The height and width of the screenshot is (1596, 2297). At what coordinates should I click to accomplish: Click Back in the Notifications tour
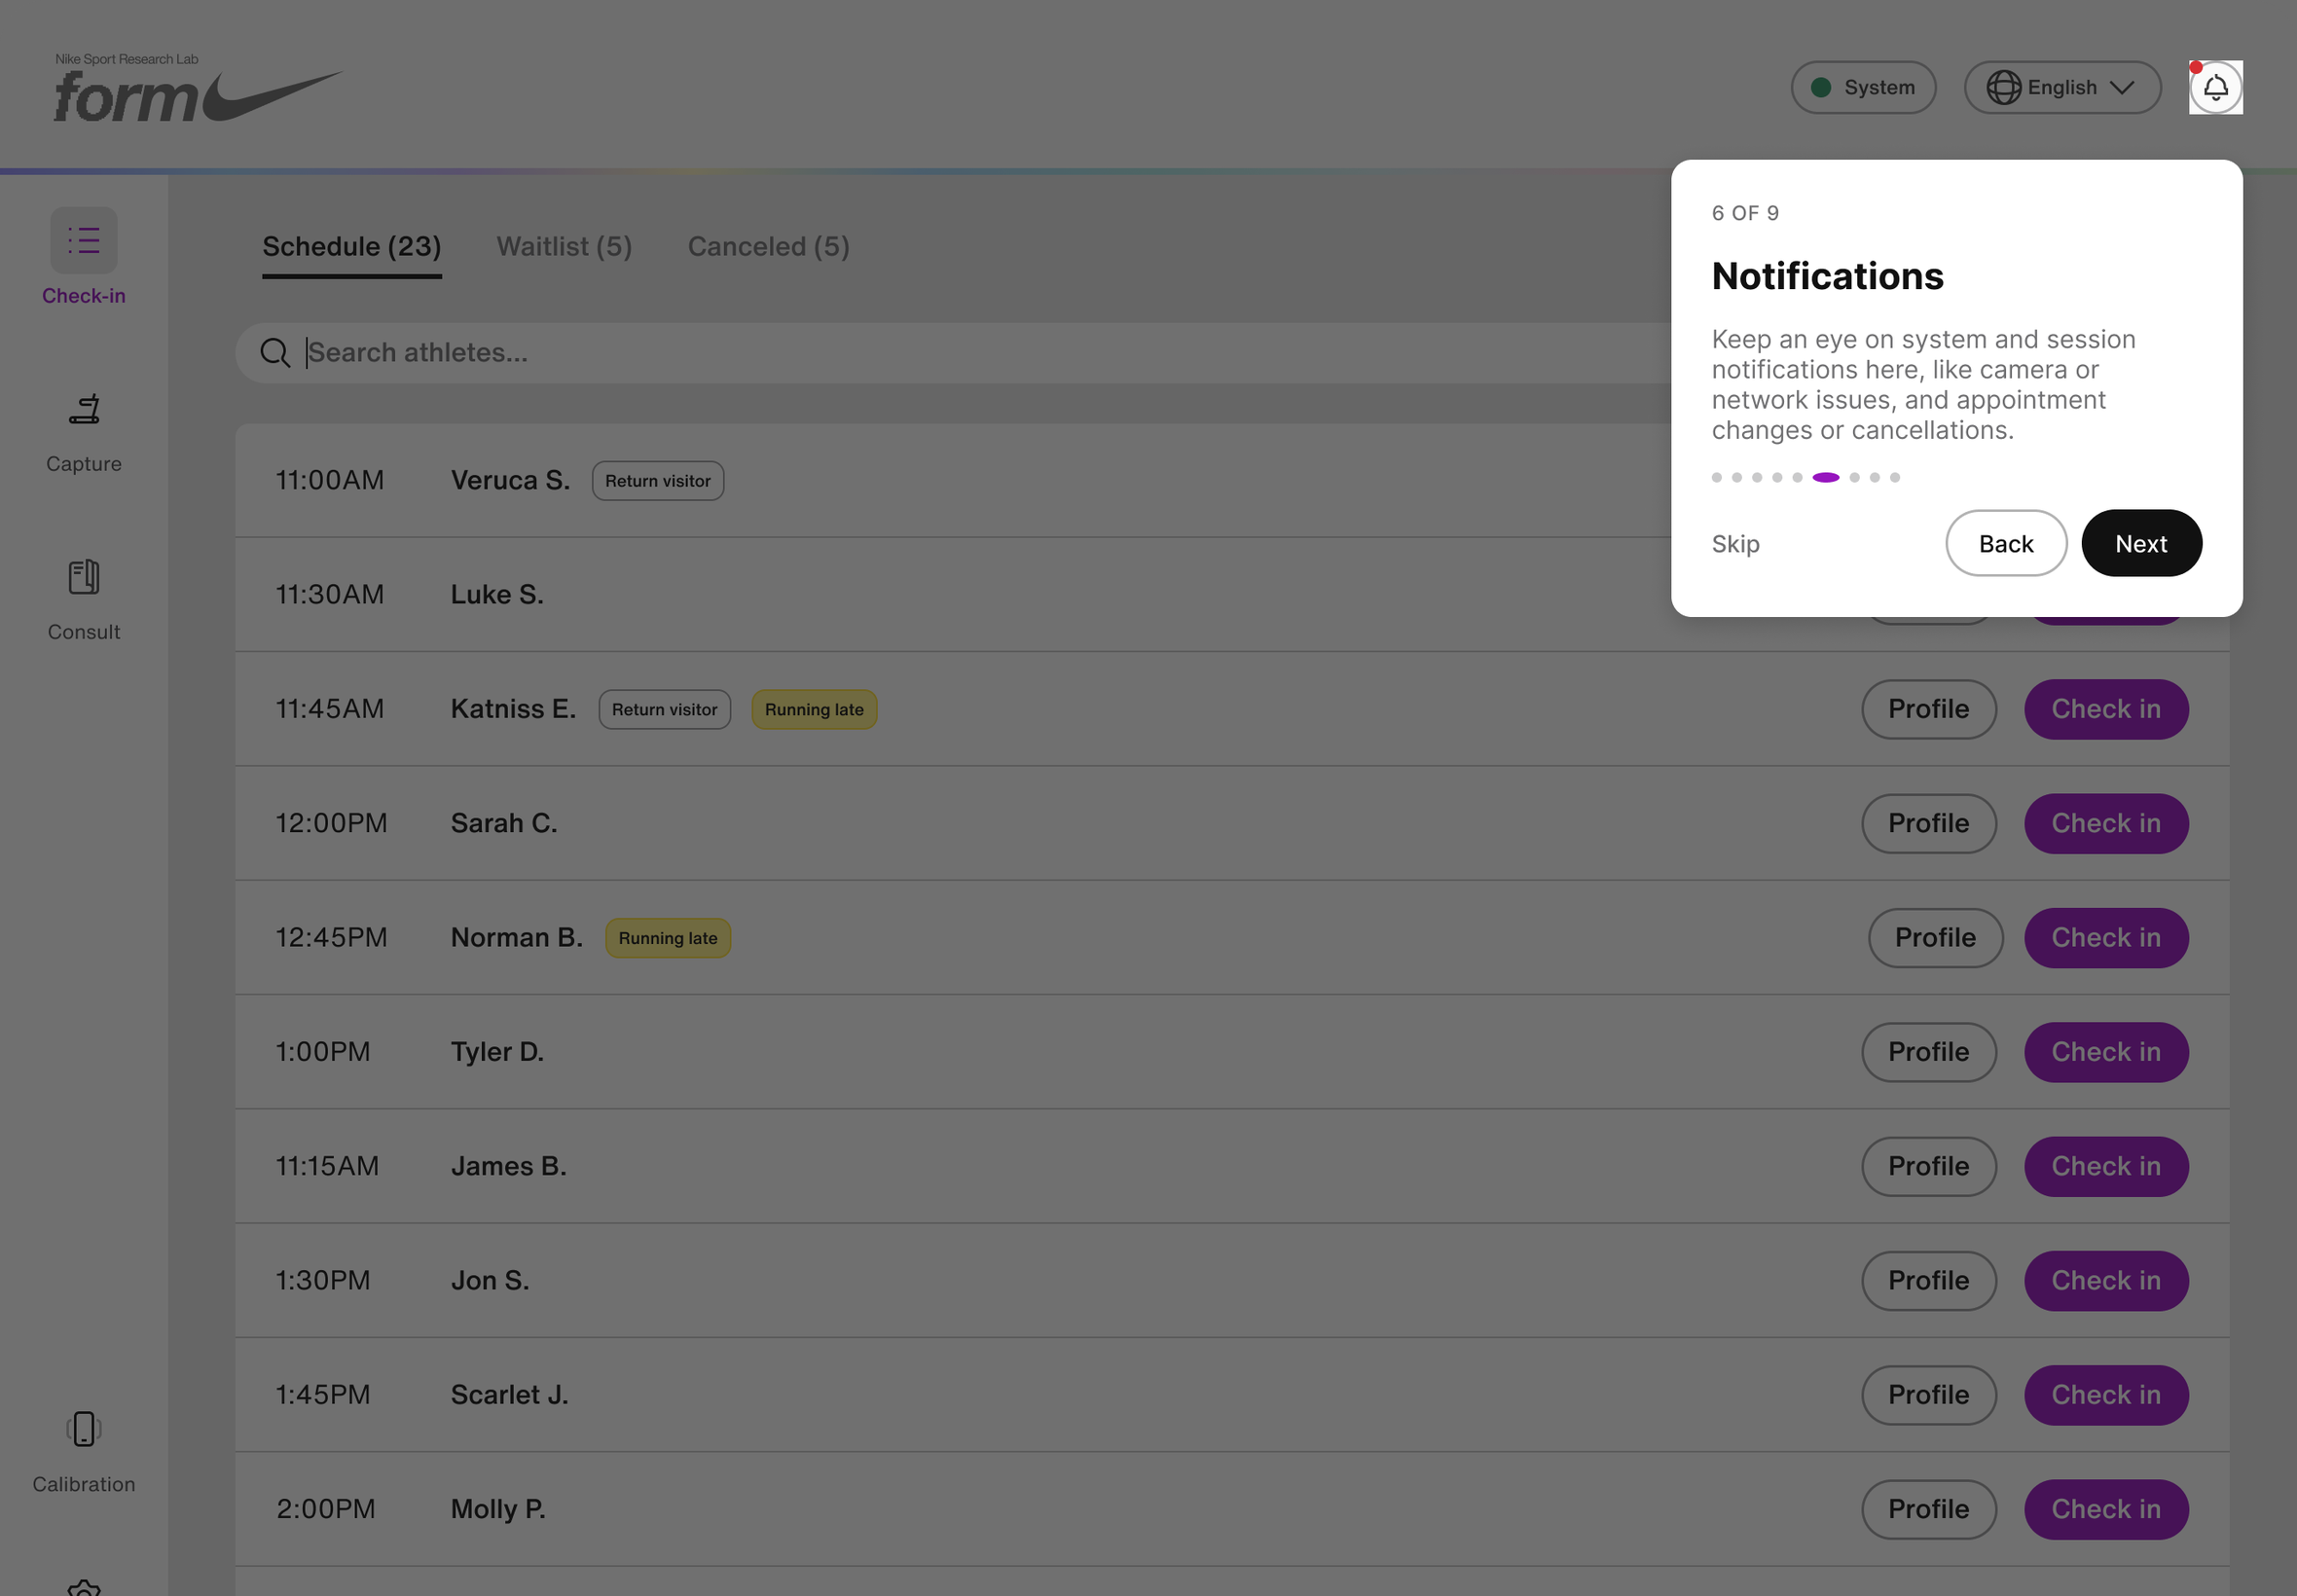pyautogui.click(x=2006, y=544)
